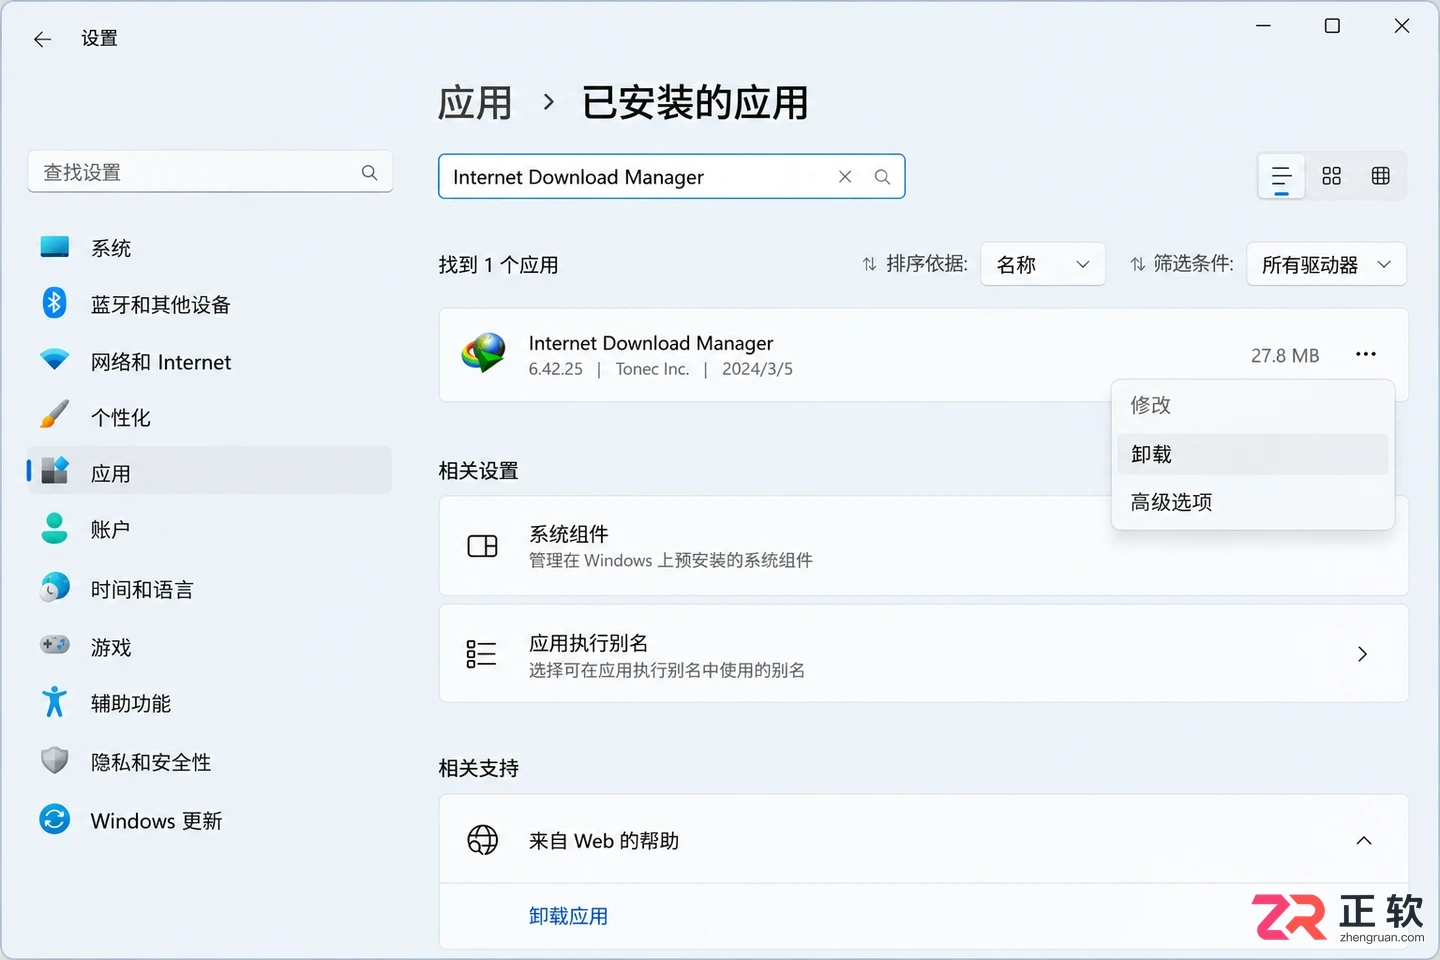Open 账户 settings

[209, 529]
